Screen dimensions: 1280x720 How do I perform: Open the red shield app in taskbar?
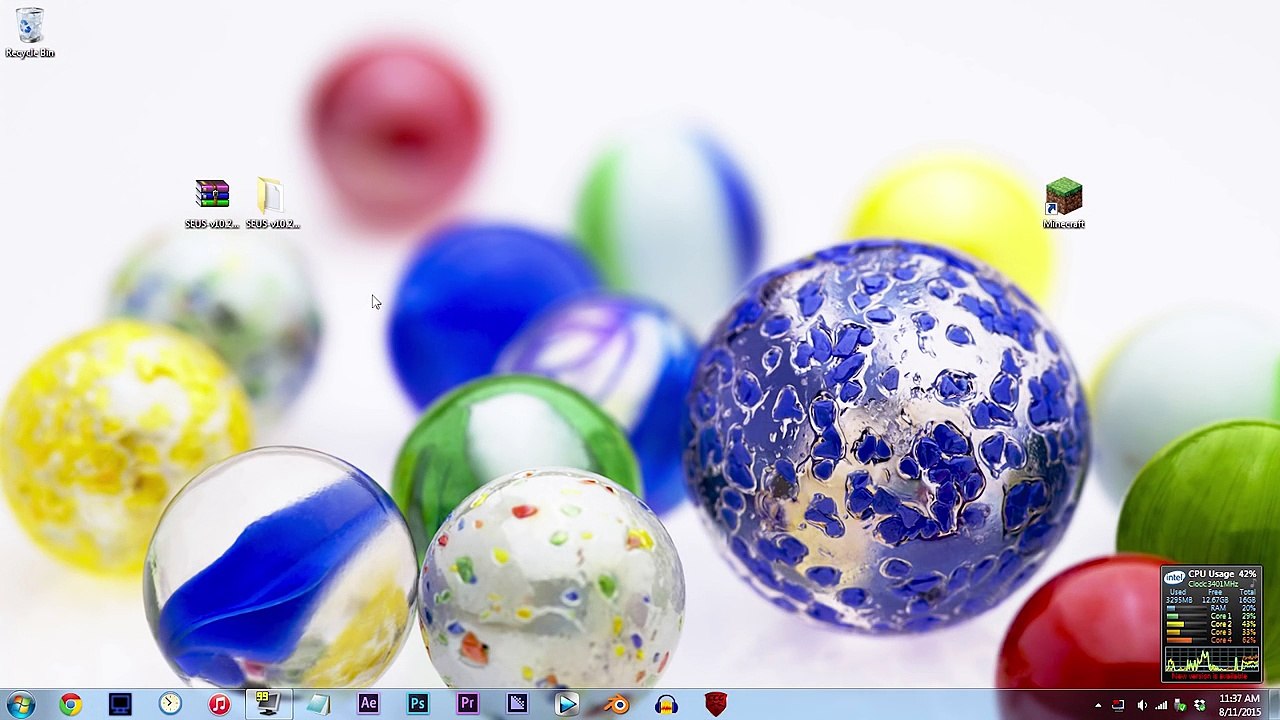coord(716,704)
